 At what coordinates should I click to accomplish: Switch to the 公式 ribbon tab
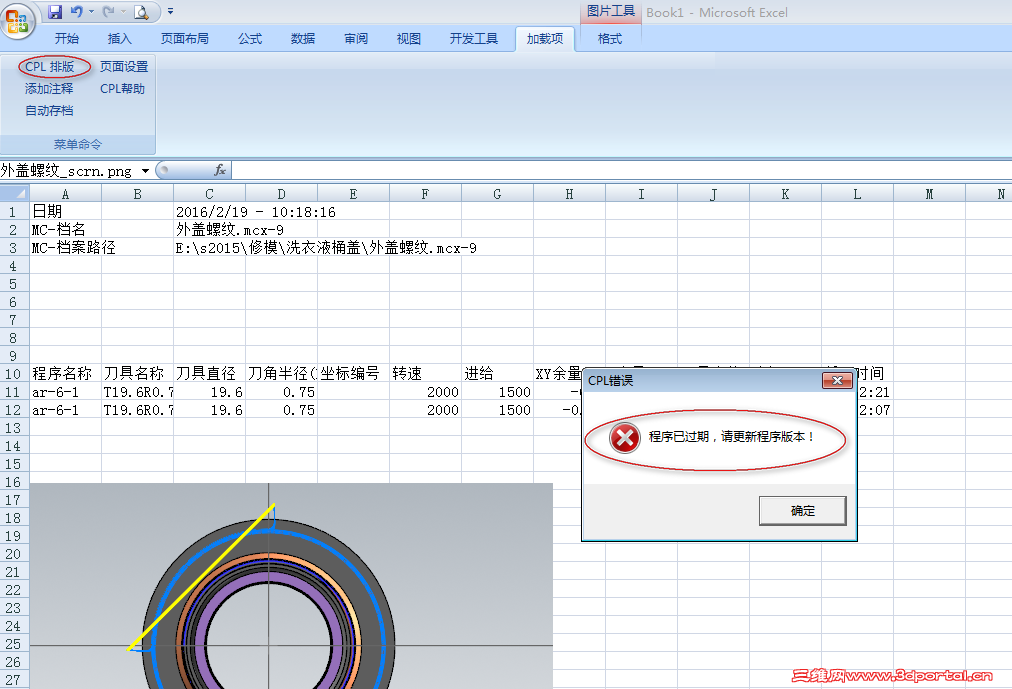250,39
